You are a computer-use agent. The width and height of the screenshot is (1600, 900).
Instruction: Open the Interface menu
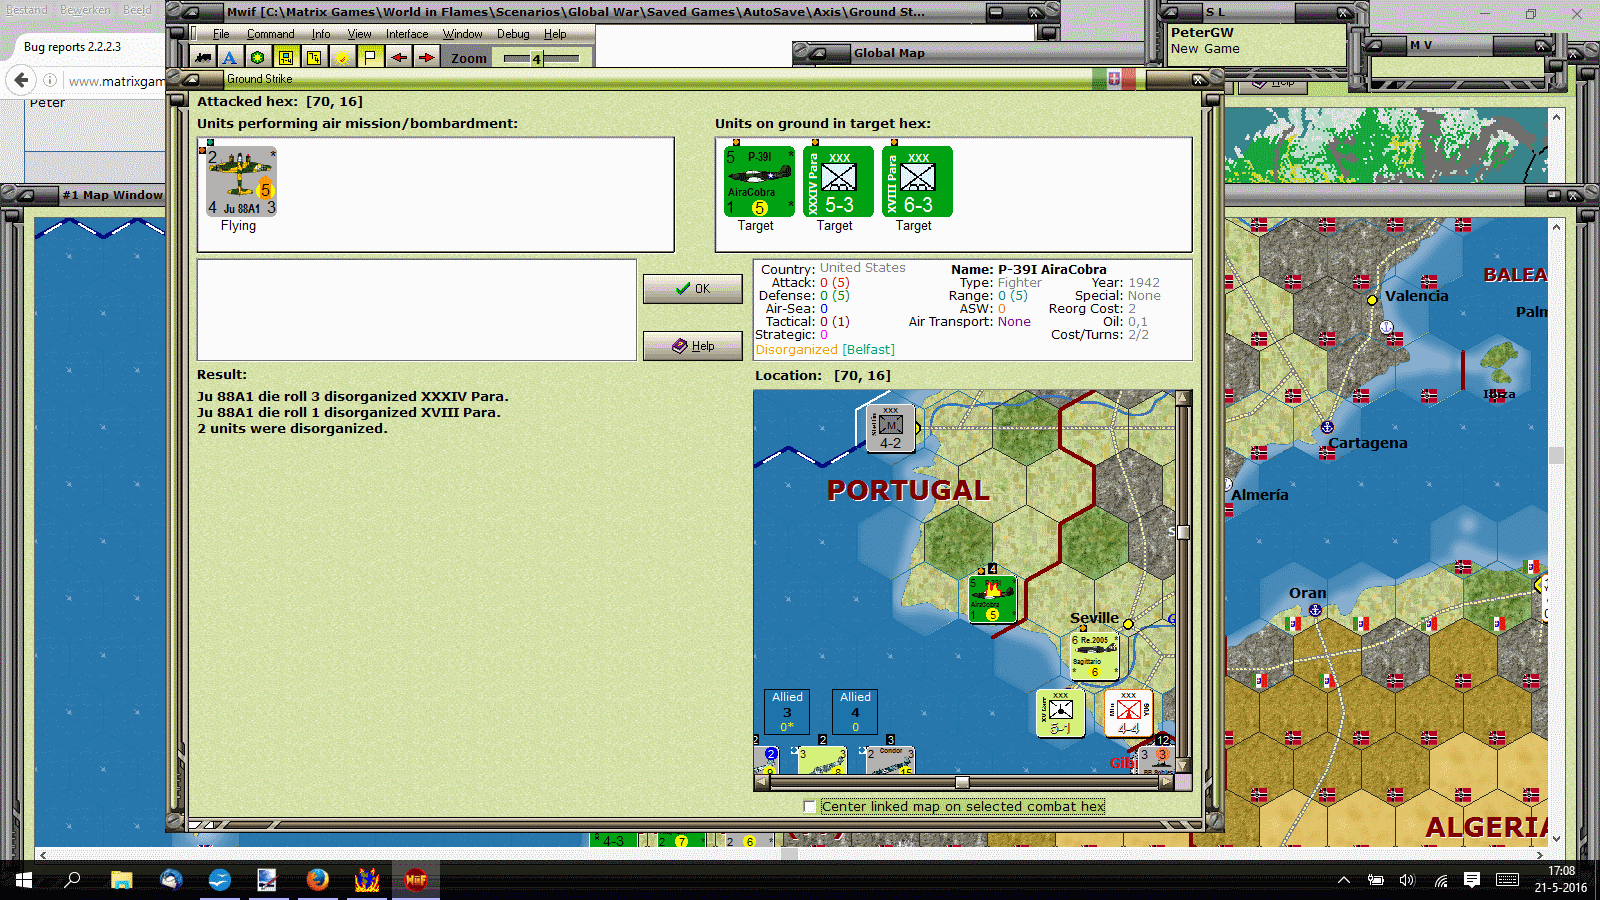[407, 34]
